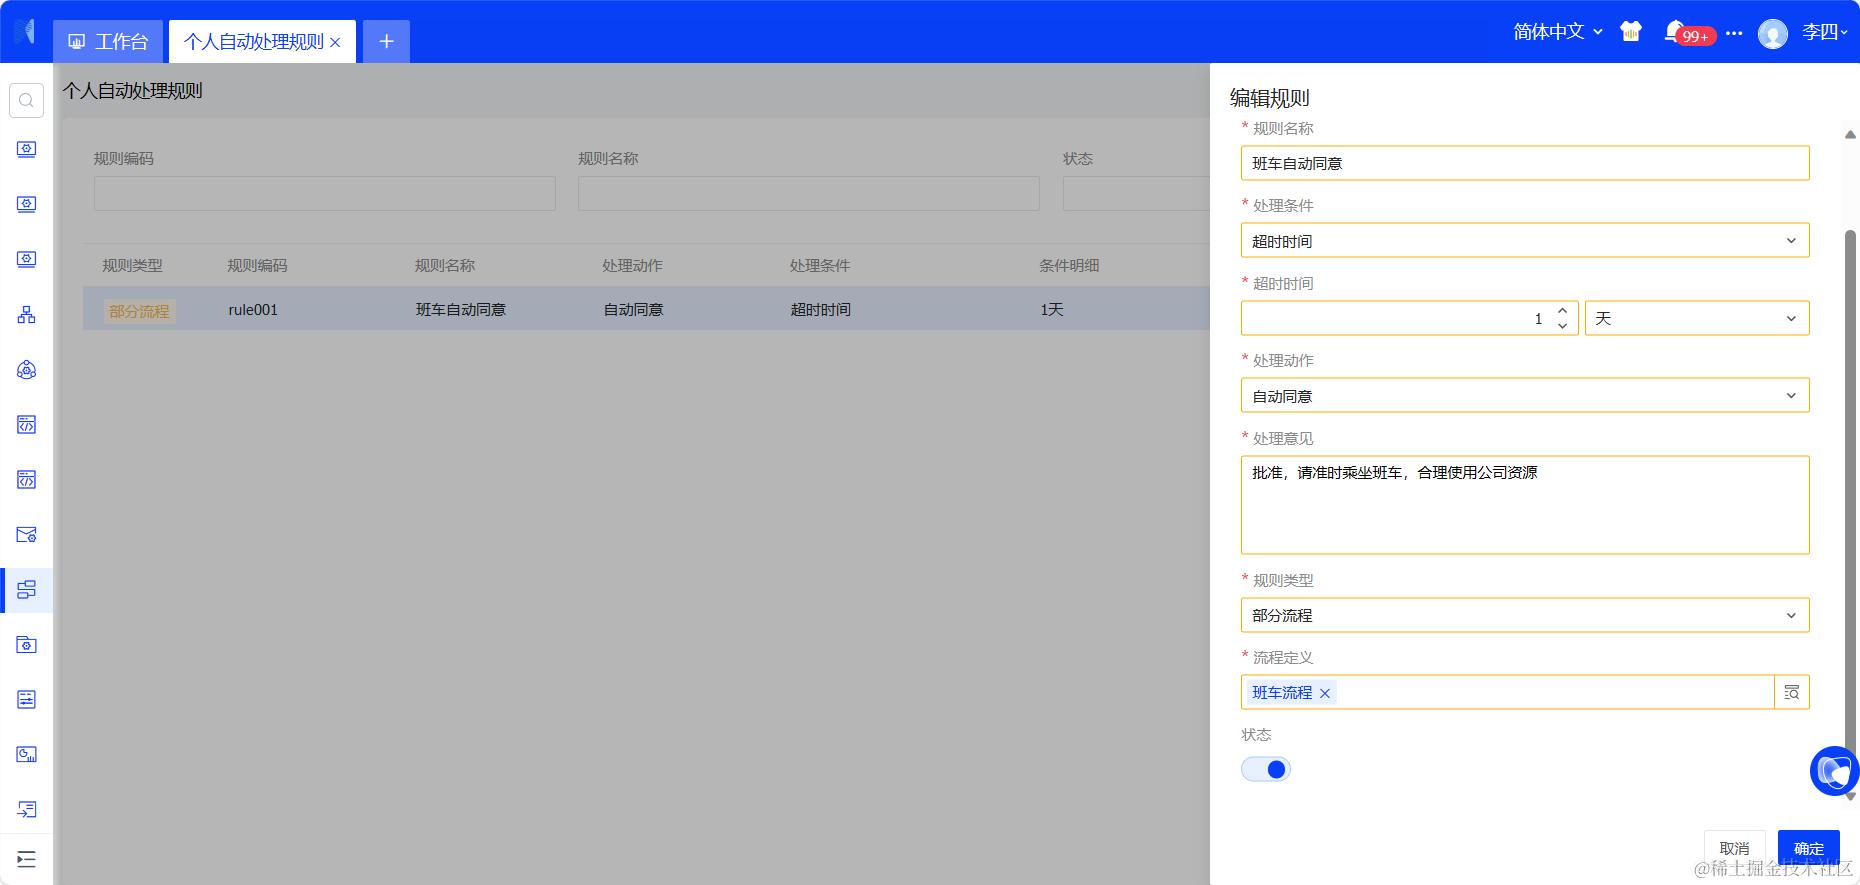Click the 规则编码 column header
This screenshot has width=1860, height=885.
[x=257, y=265]
